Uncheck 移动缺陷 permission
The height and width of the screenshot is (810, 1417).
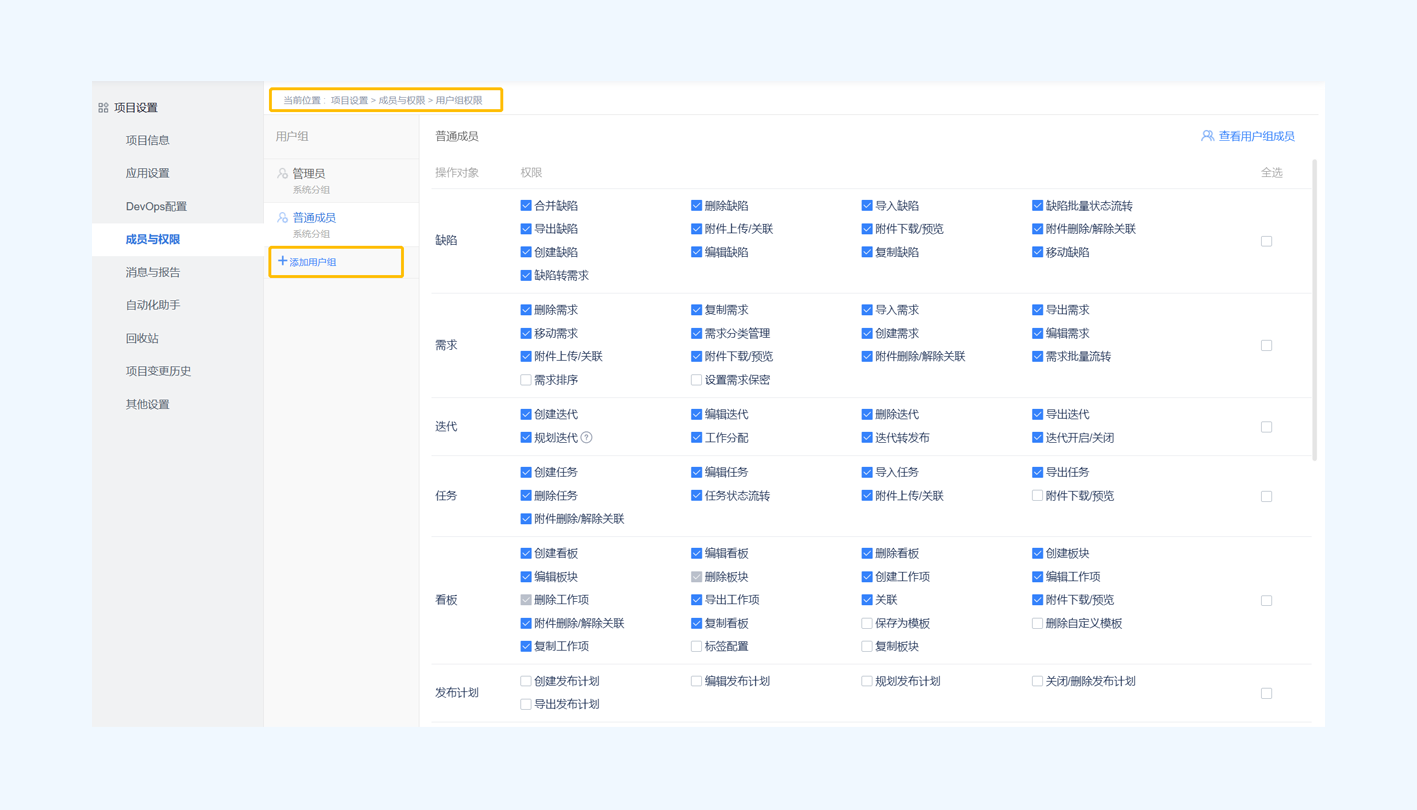[1037, 252]
